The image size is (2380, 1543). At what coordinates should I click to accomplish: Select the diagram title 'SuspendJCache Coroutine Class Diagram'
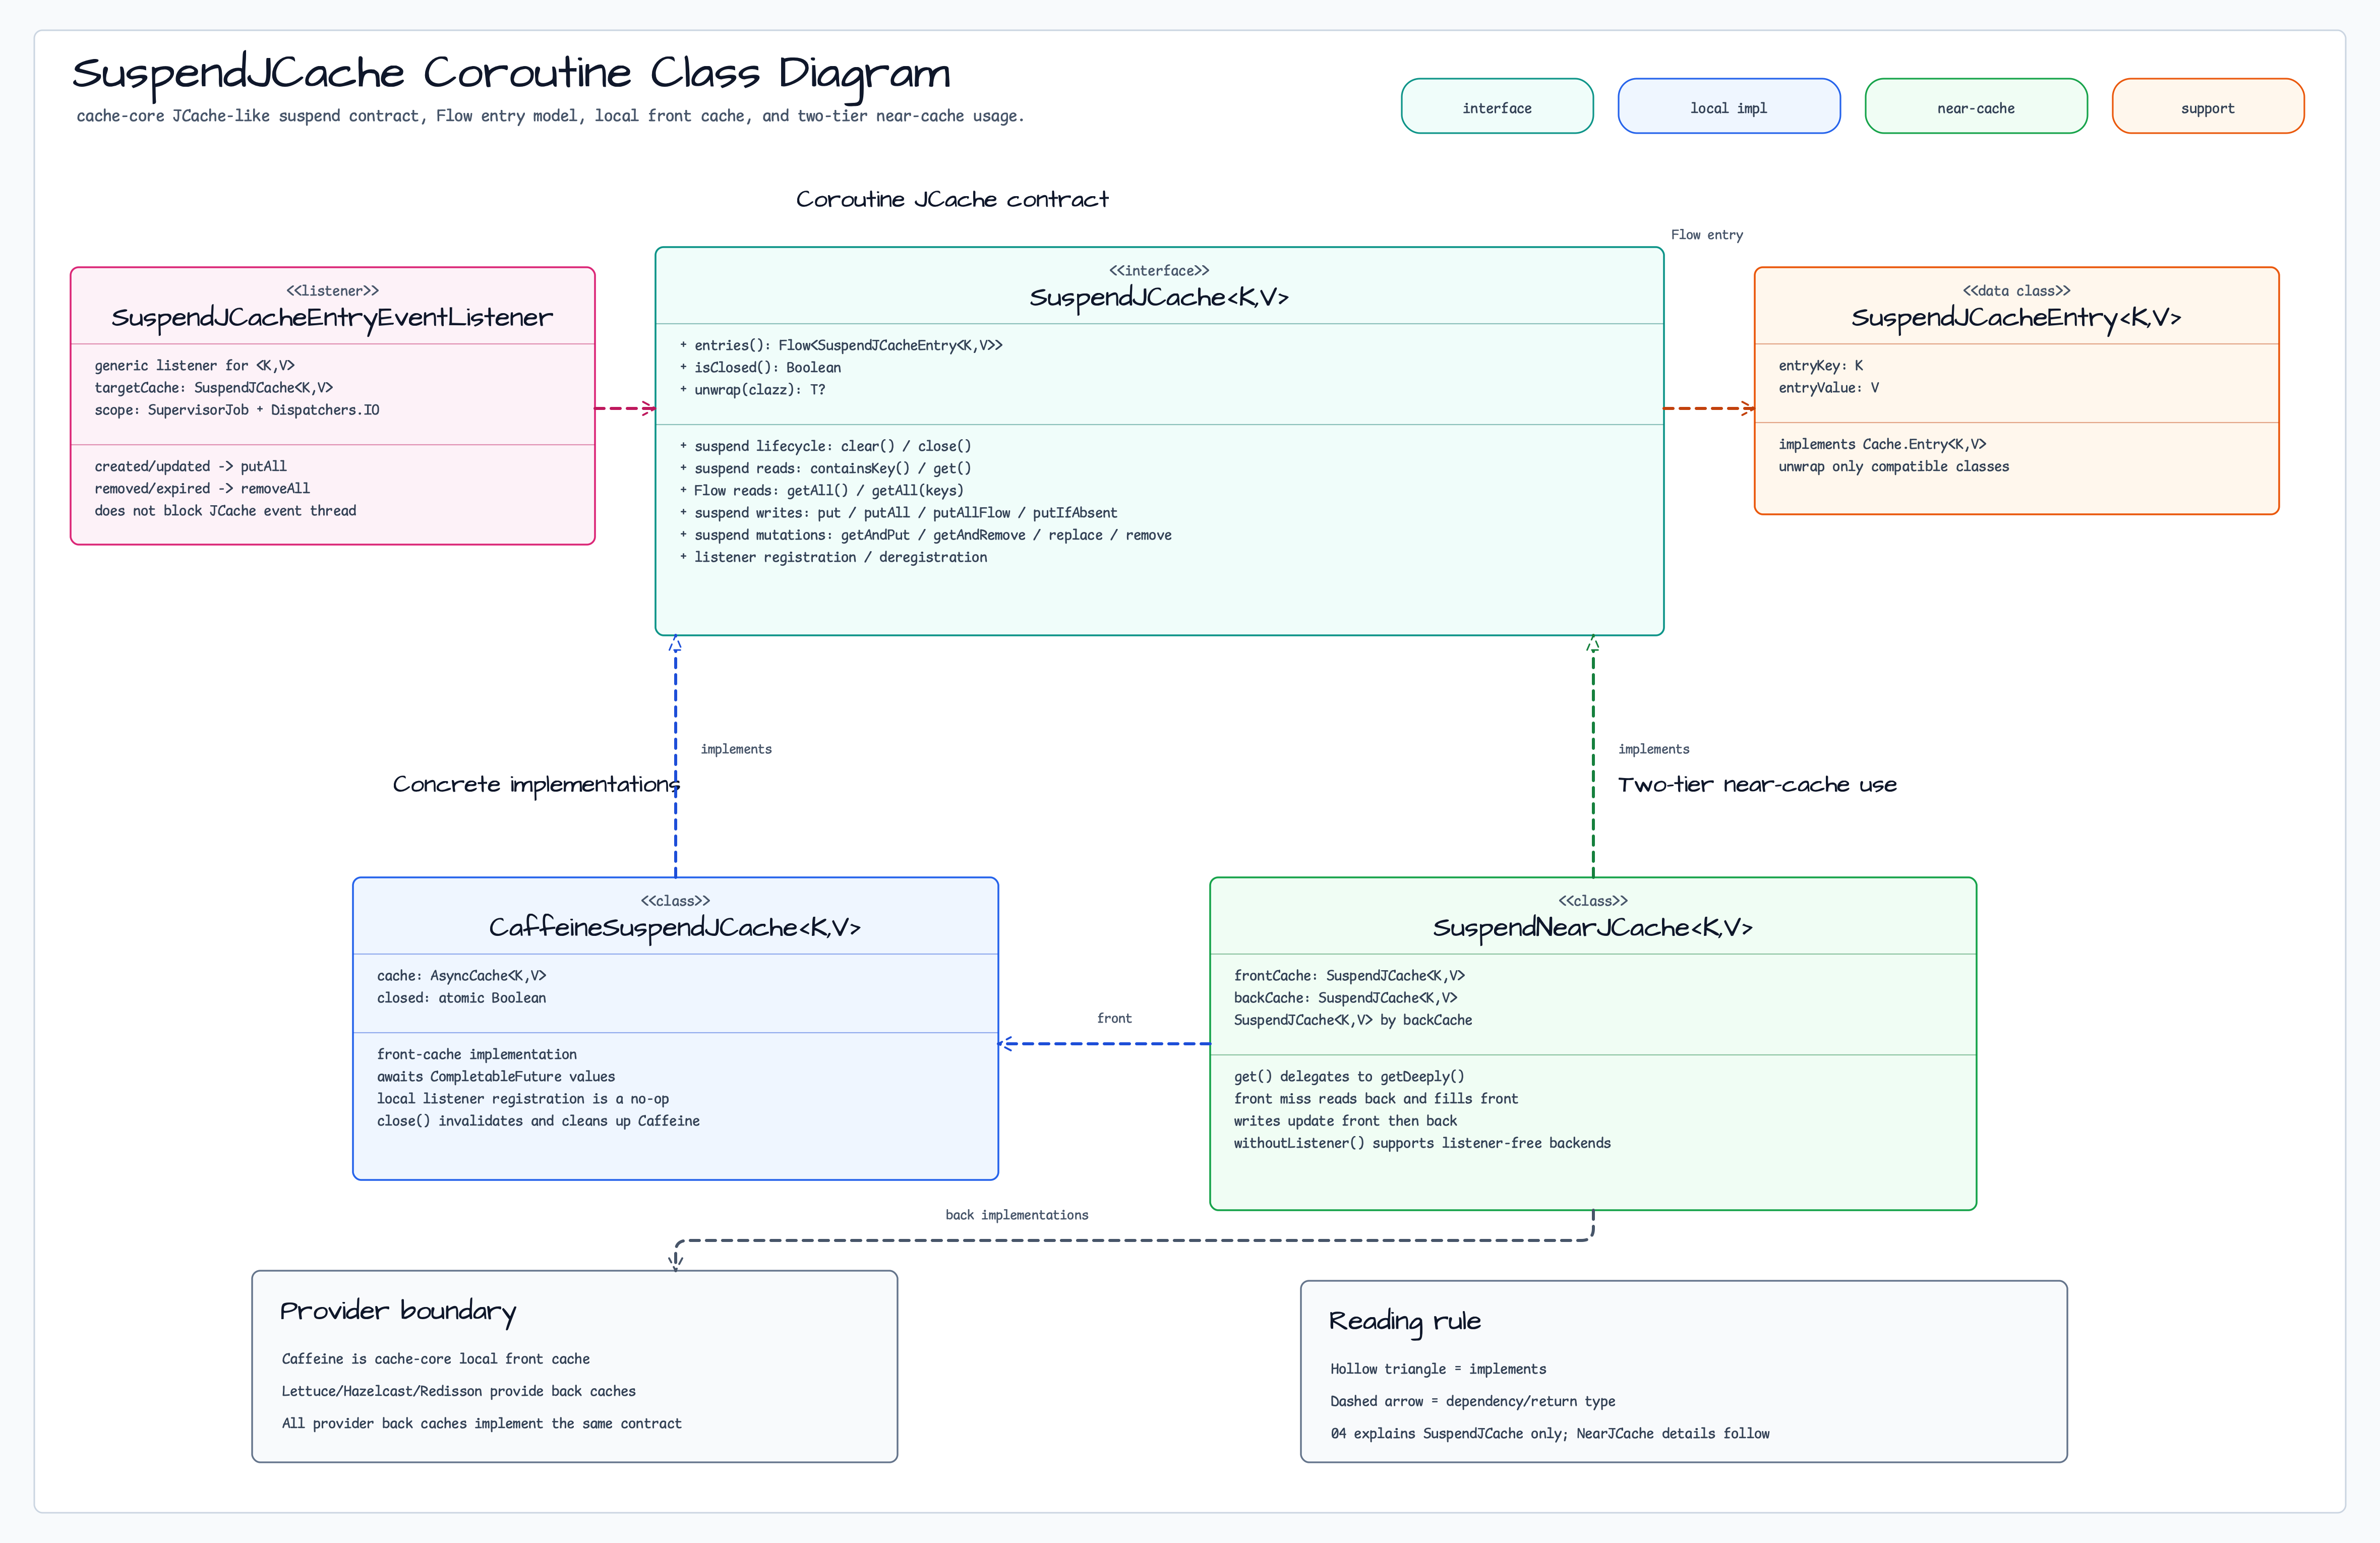(x=511, y=74)
